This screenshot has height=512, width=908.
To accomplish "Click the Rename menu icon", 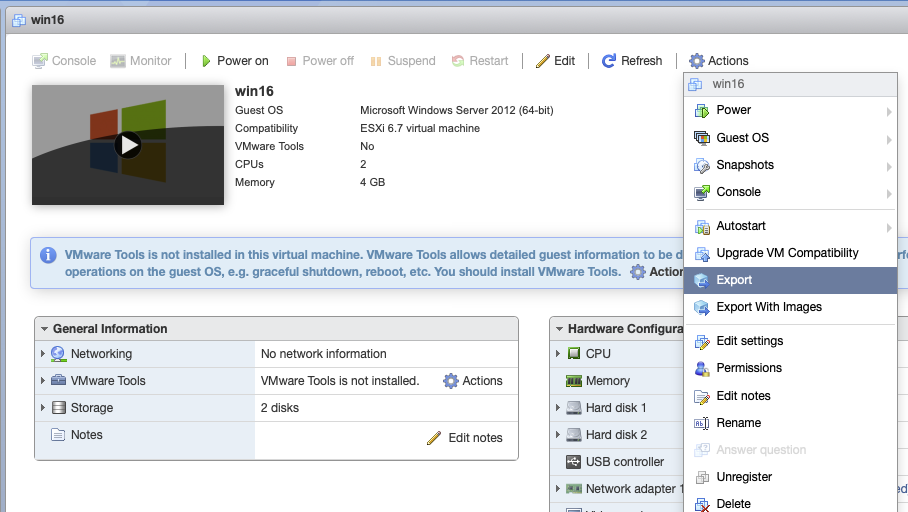I will [x=702, y=423].
